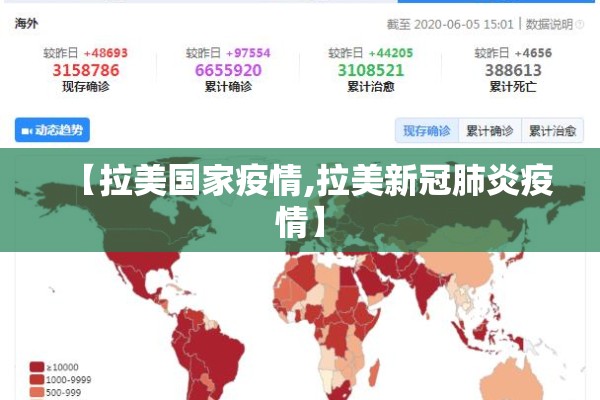Click the +97554 daily change value
The image size is (600, 400).
pos(248,53)
